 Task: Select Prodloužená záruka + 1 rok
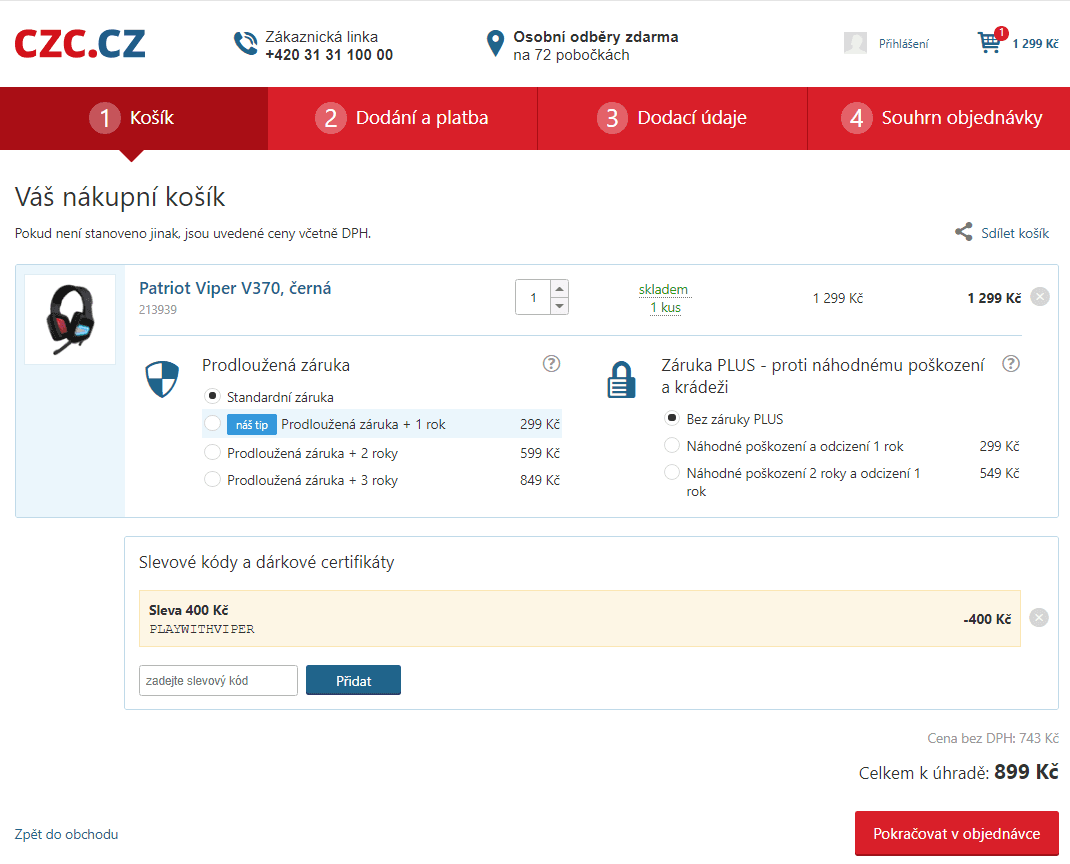coord(213,424)
